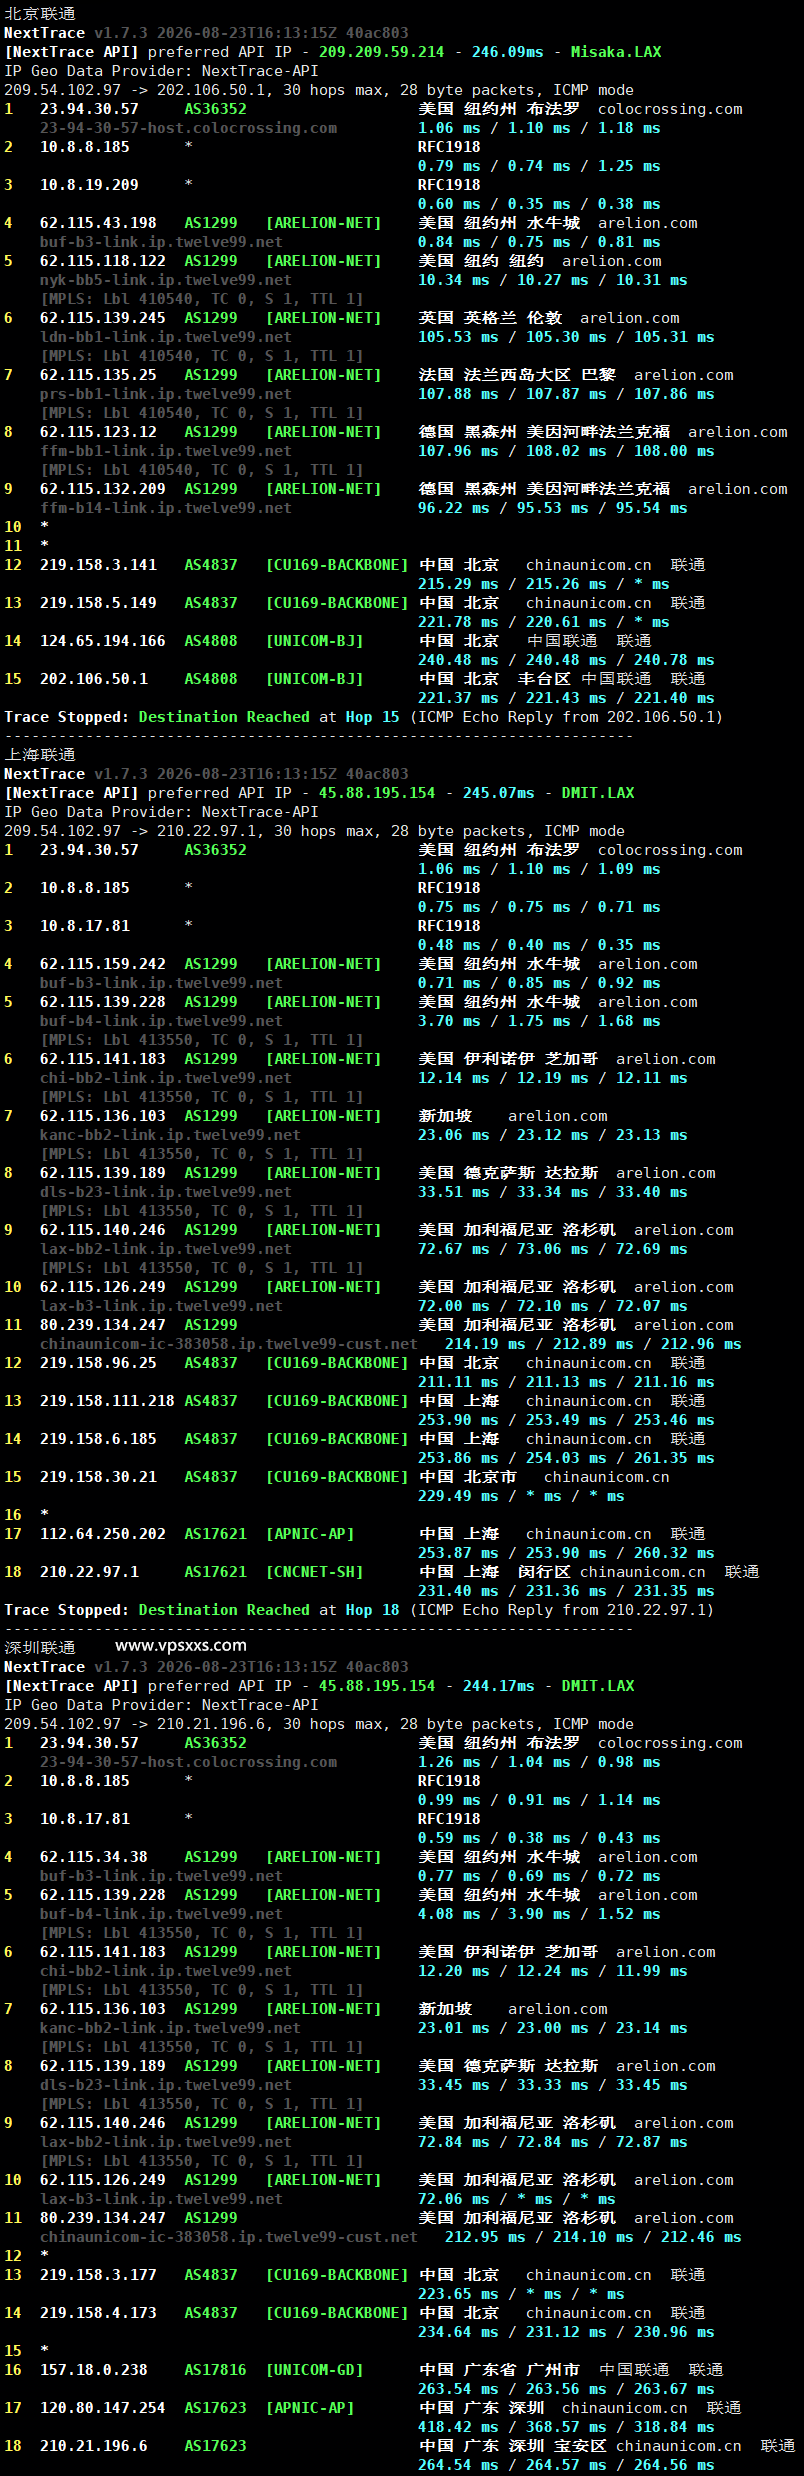Screen dimensions: 804x2476
Task: Click hop IP 124.65.194.166
Action: tap(103, 641)
